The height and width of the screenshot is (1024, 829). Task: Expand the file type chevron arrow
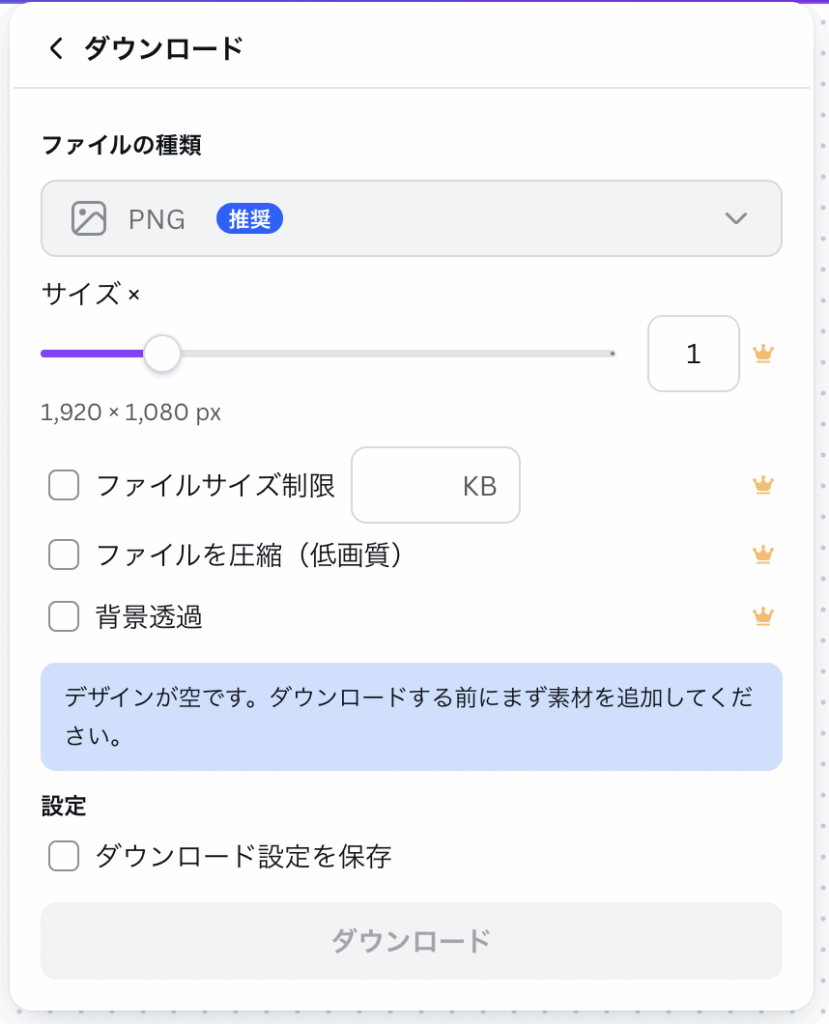pyautogui.click(x=736, y=218)
